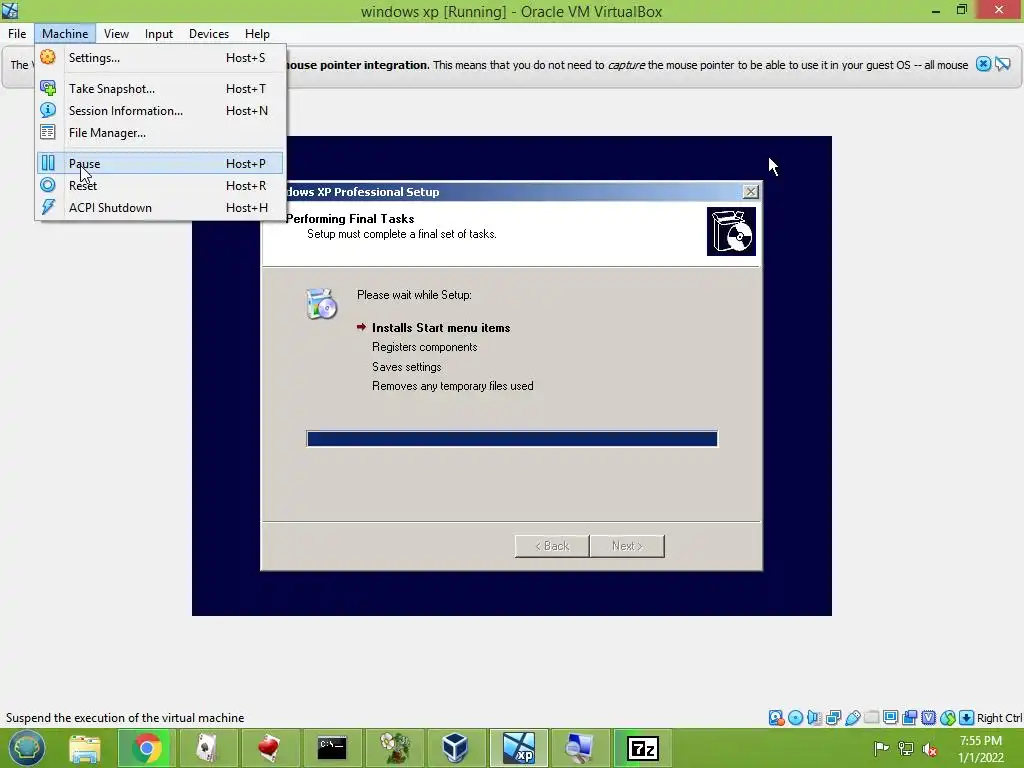The image size is (1024, 768).
Task: Open the Input menu
Action: [x=159, y=33]
